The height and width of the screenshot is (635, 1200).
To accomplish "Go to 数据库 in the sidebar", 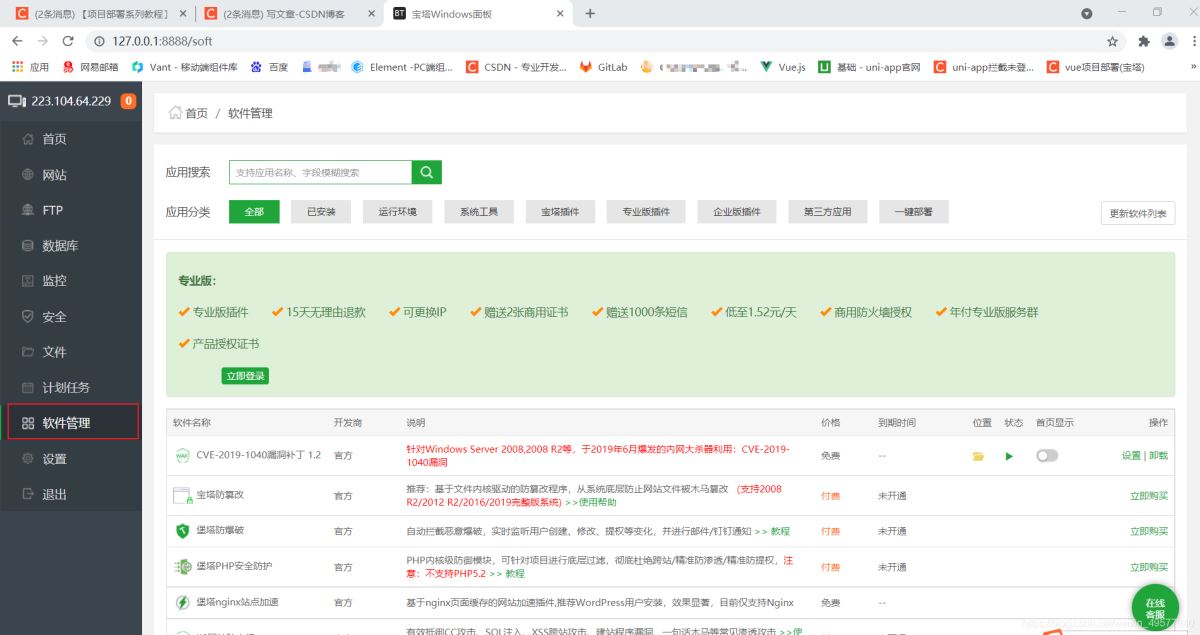I will click(x=60, y=246).
